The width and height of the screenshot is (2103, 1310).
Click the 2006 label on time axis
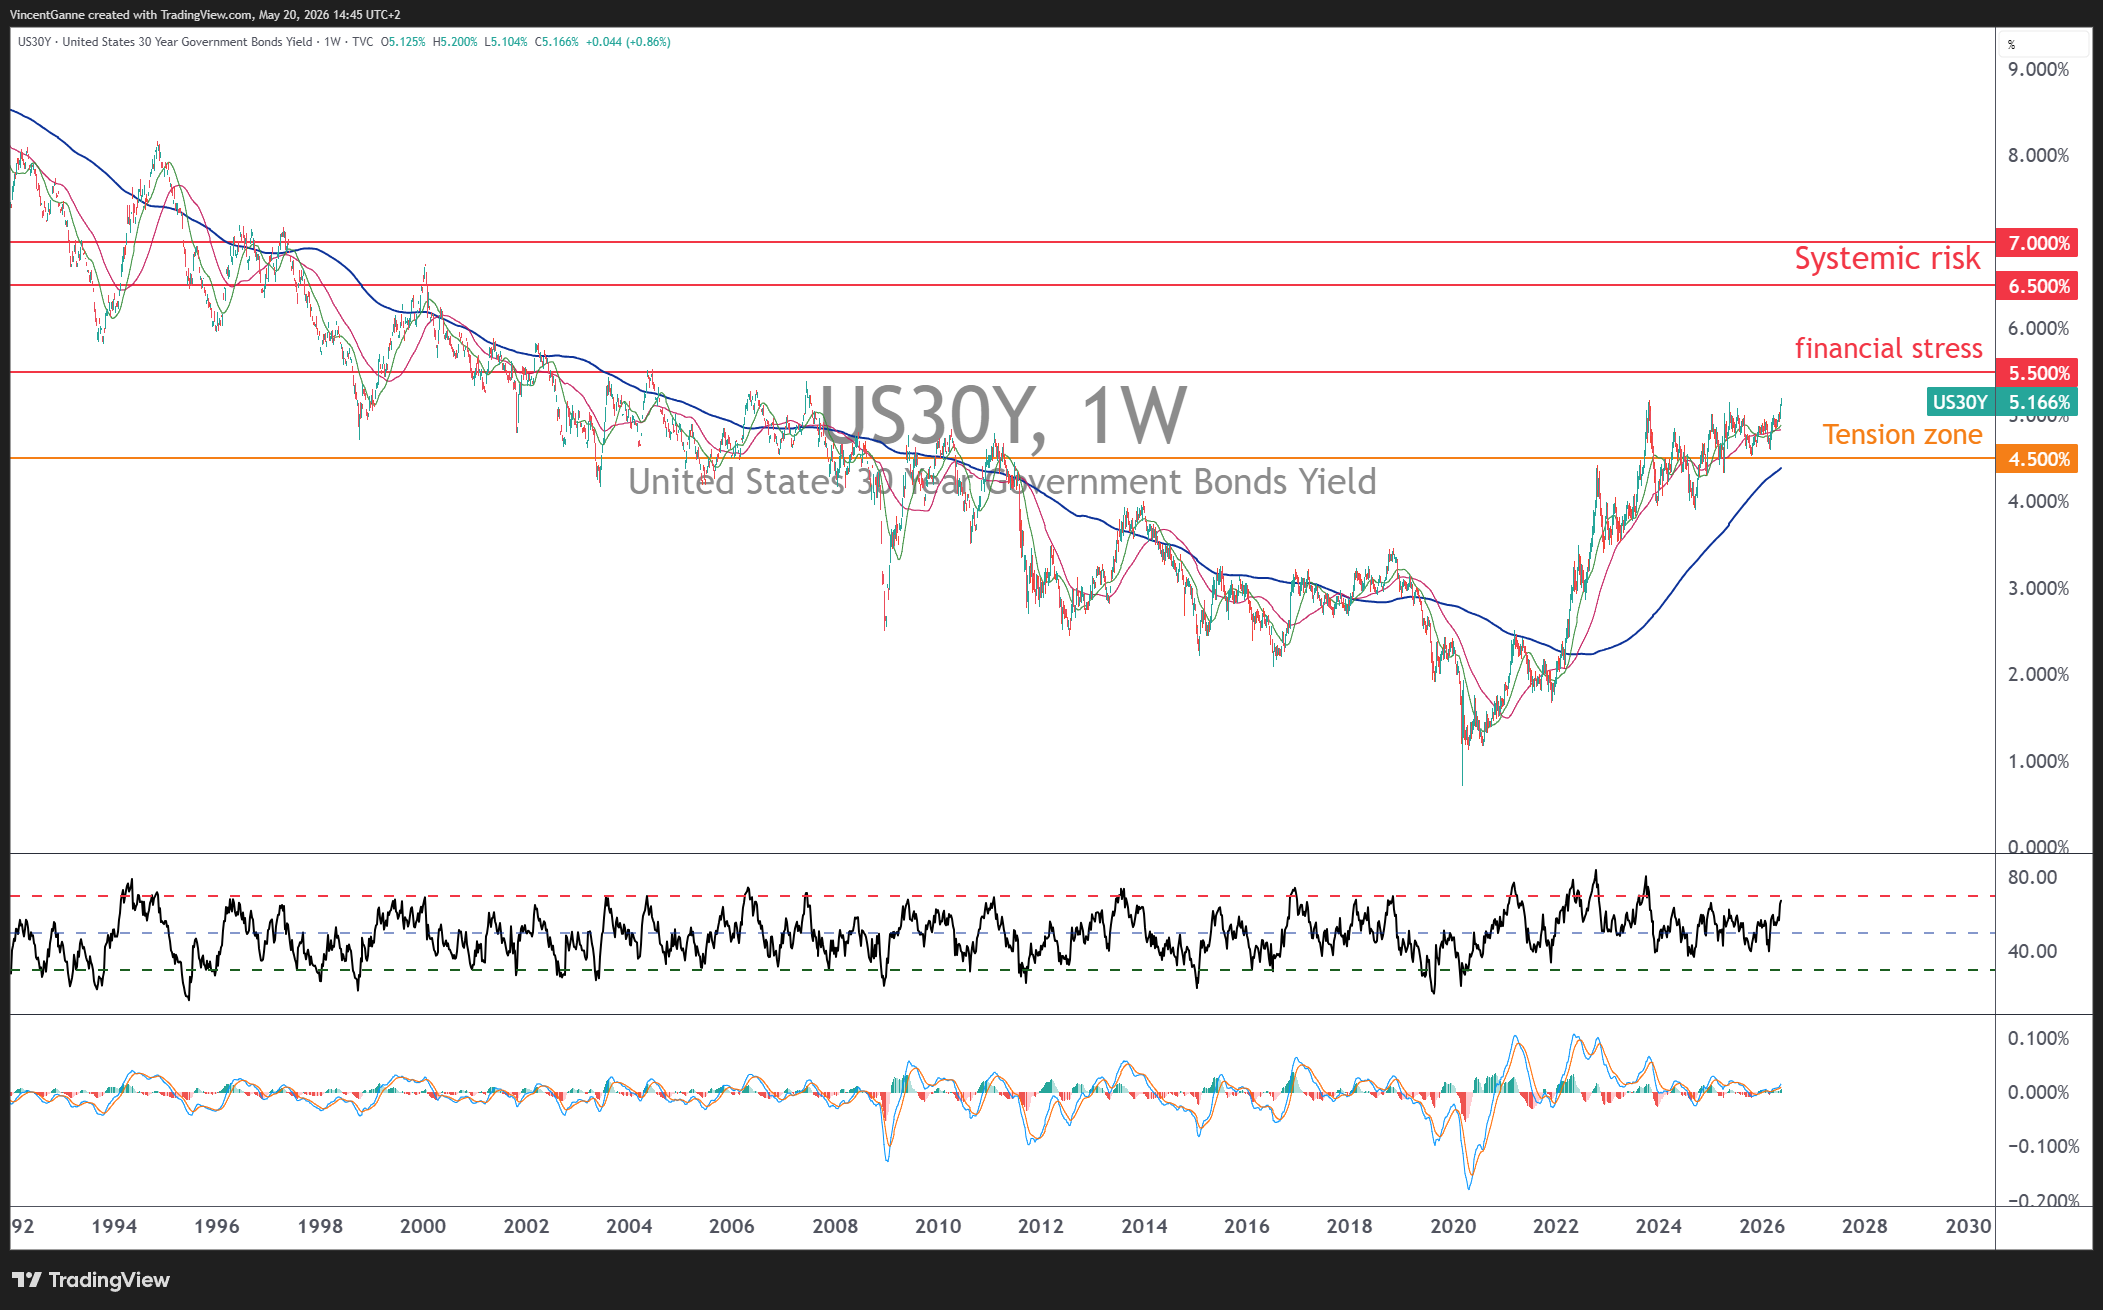732,1226
